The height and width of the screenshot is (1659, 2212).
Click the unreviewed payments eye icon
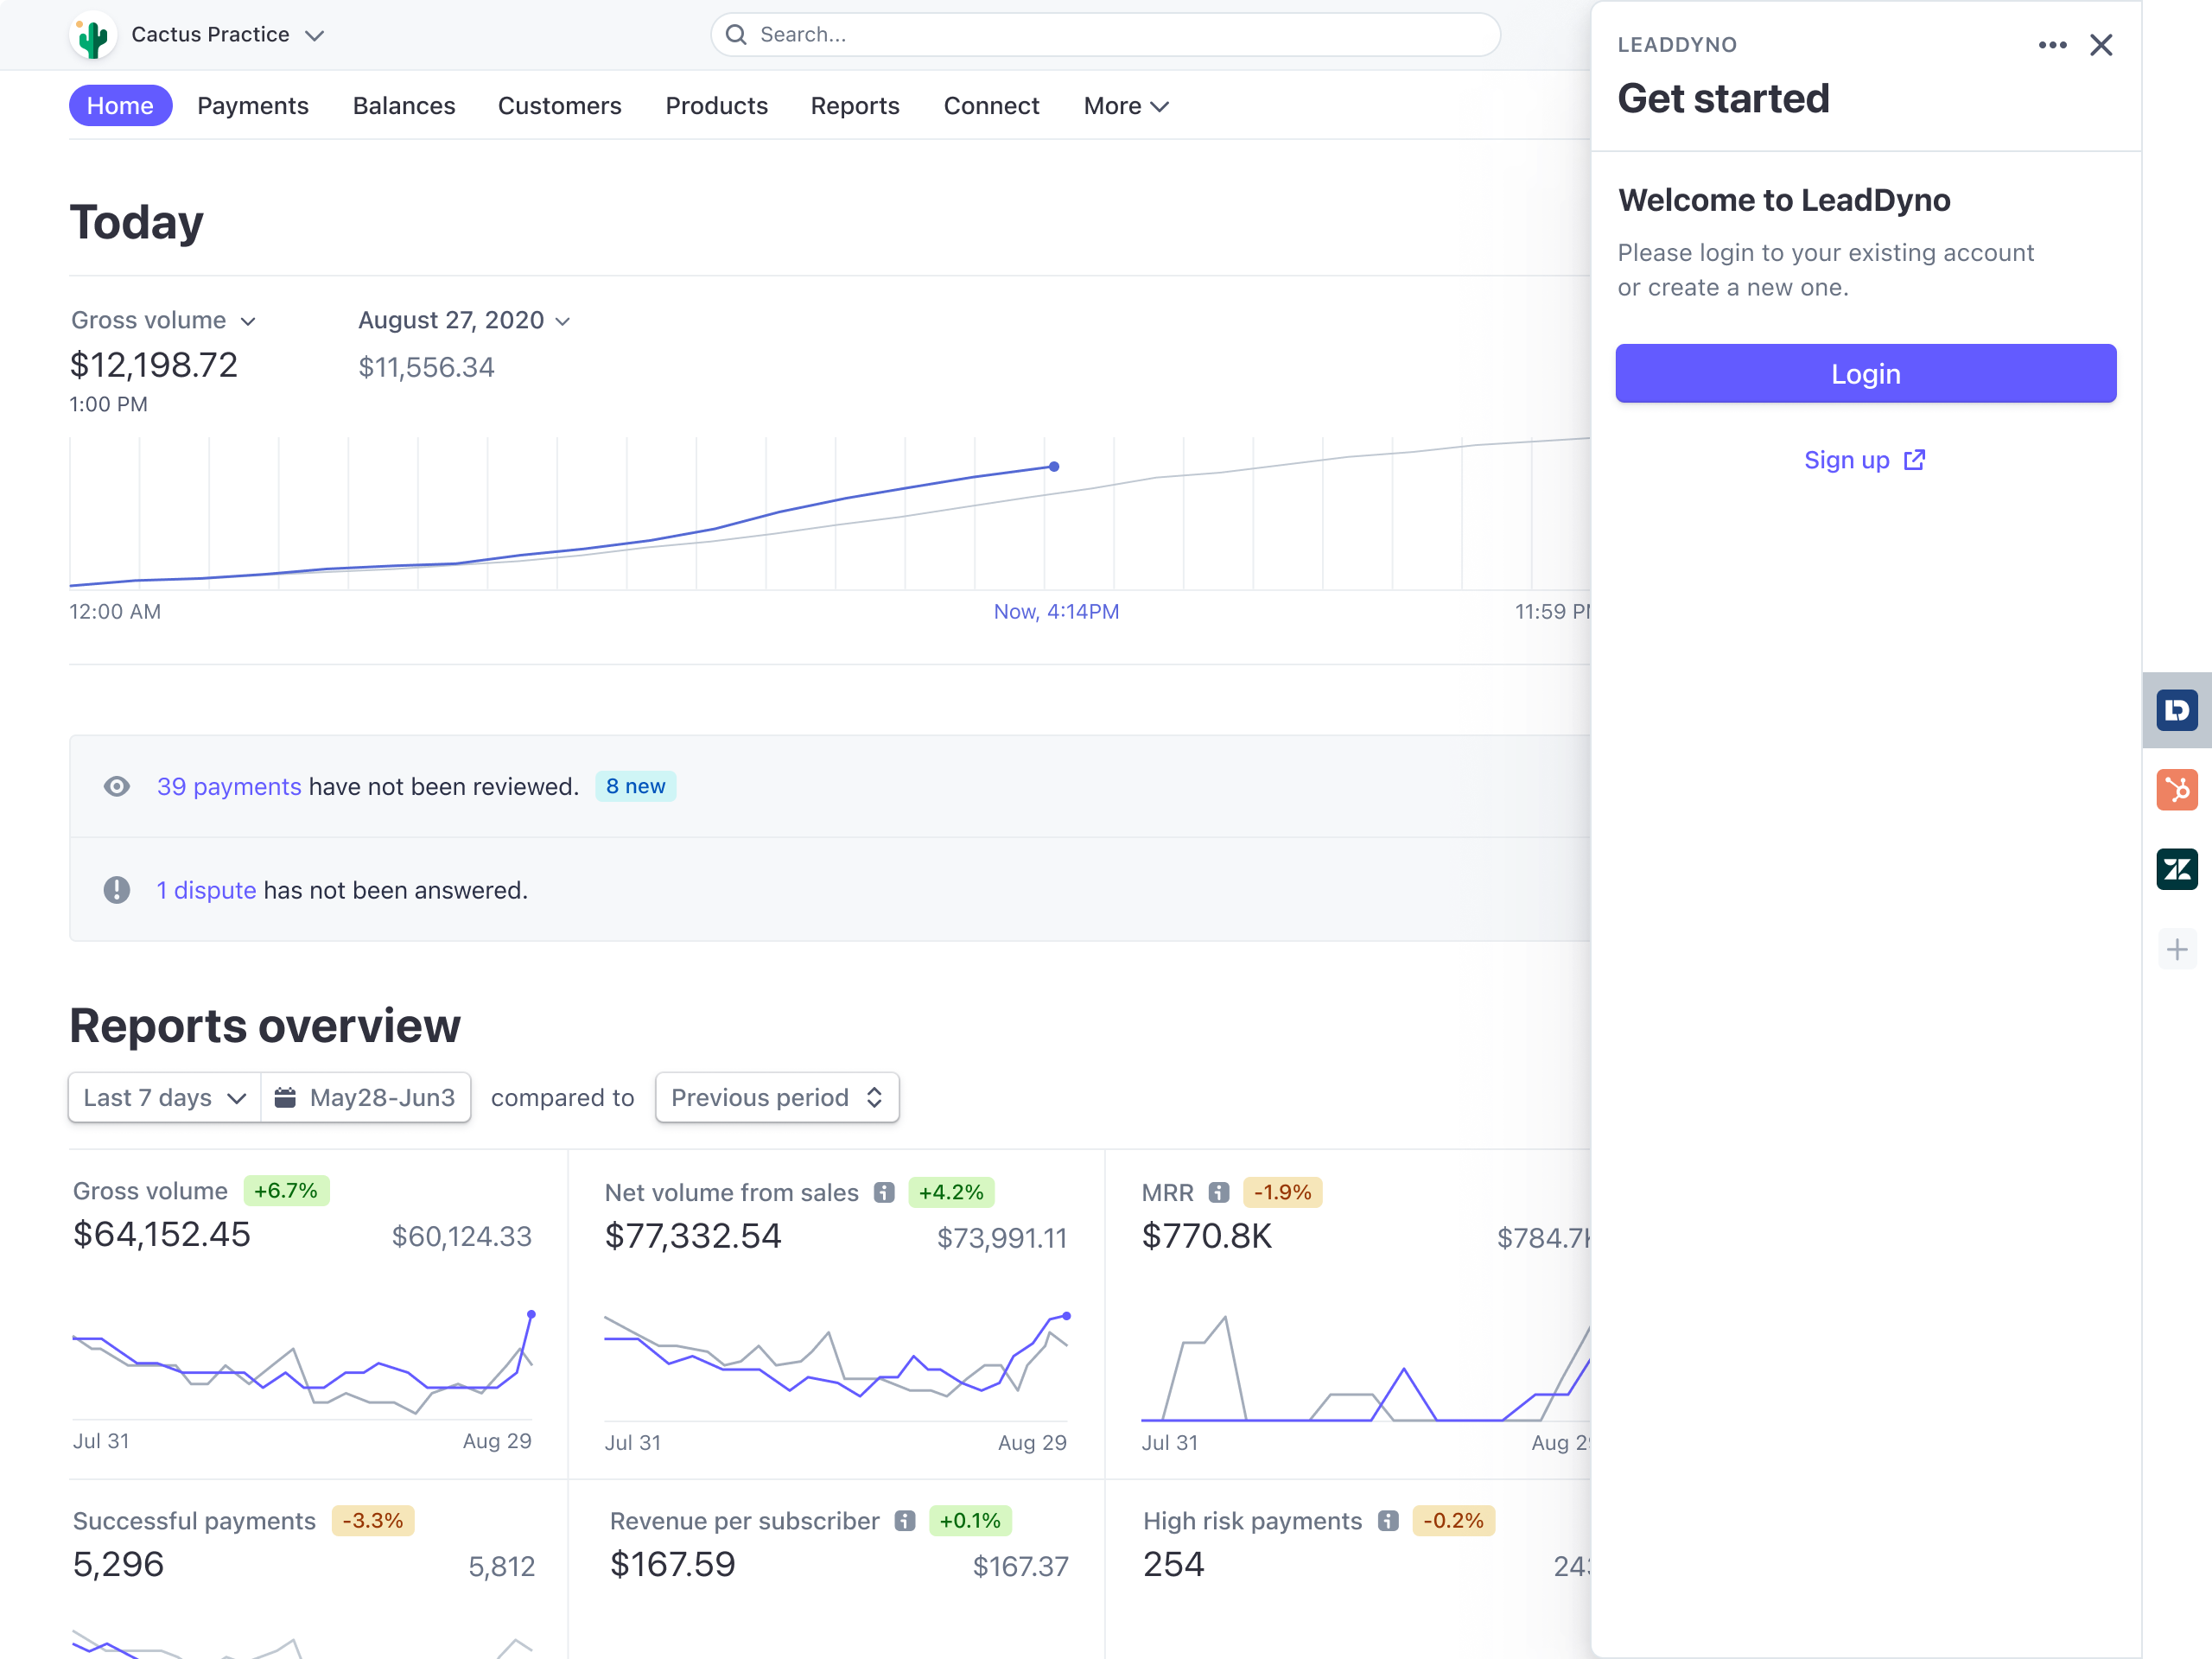click(x=117, y=786)
